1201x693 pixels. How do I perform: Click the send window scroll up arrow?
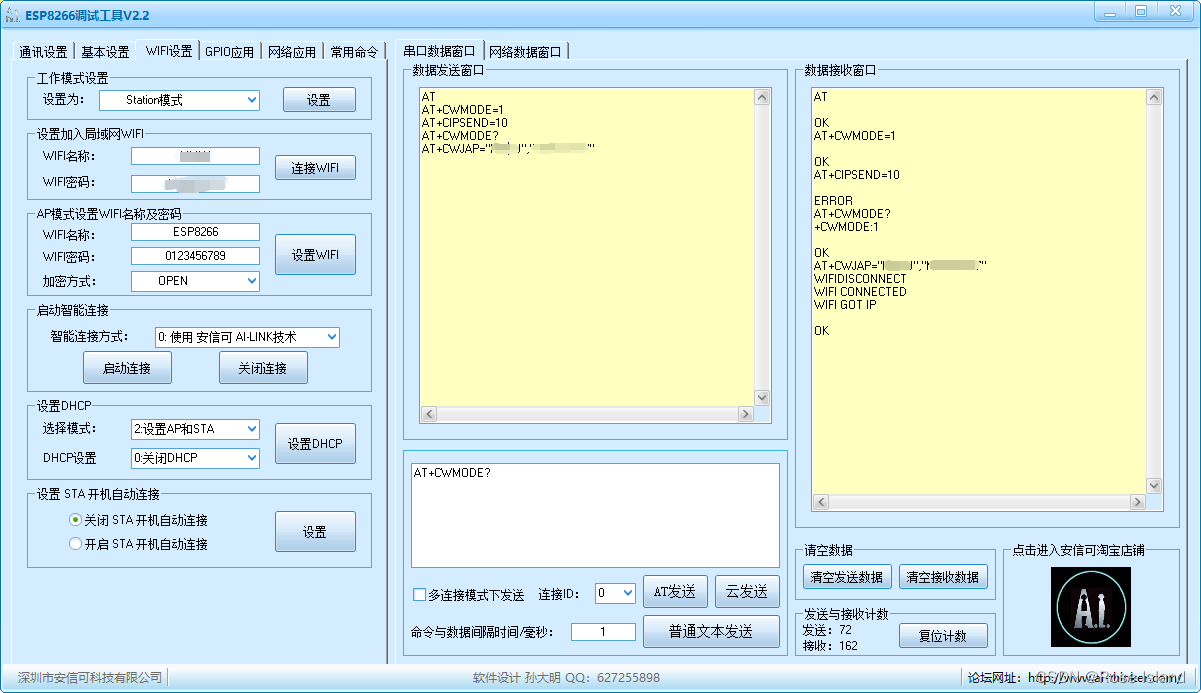pos(762,97)
